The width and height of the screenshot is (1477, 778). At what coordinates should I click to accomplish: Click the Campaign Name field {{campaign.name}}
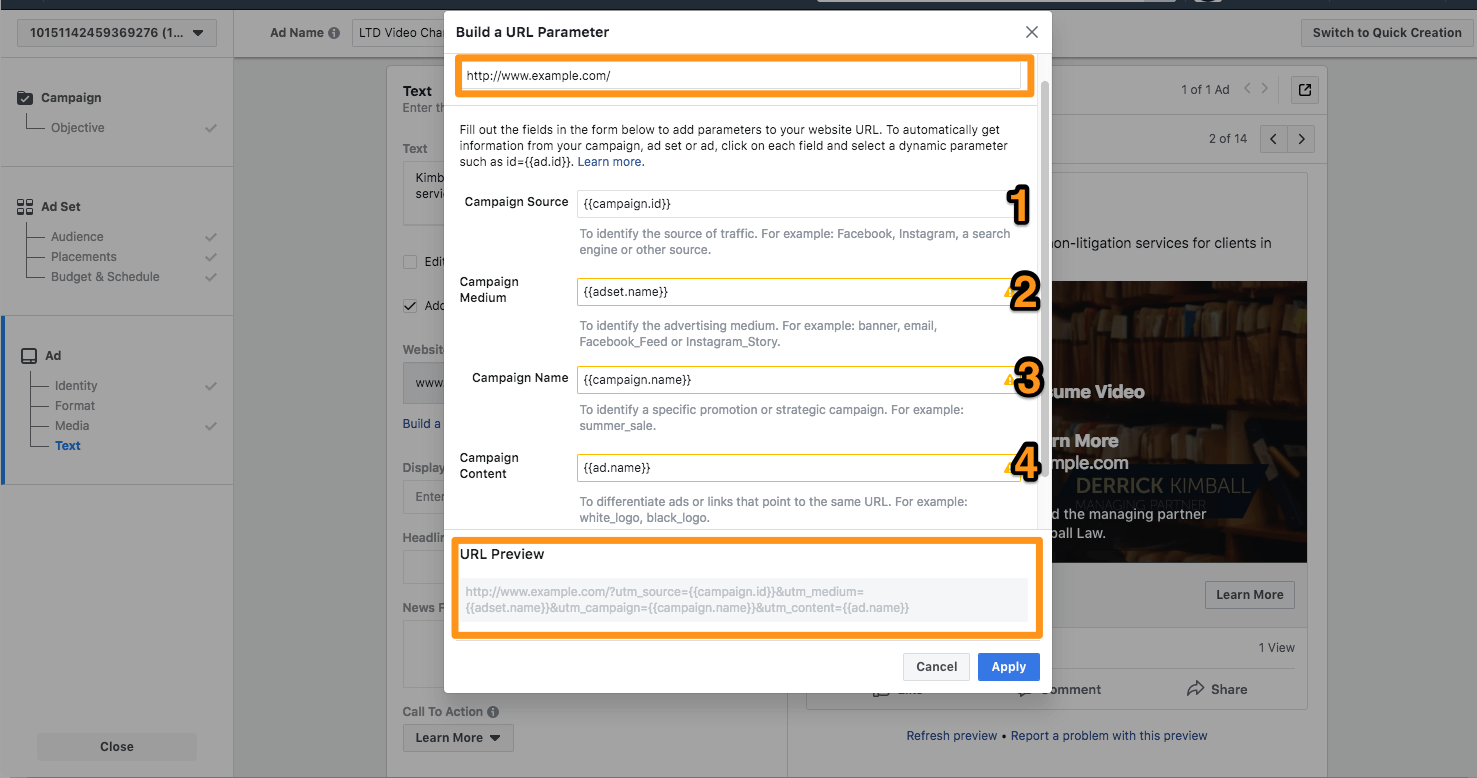click(797, 380)
